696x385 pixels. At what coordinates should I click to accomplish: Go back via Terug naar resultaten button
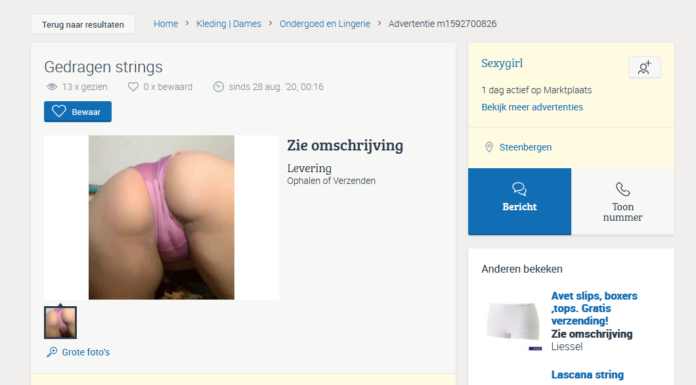[x=83, y=24]
